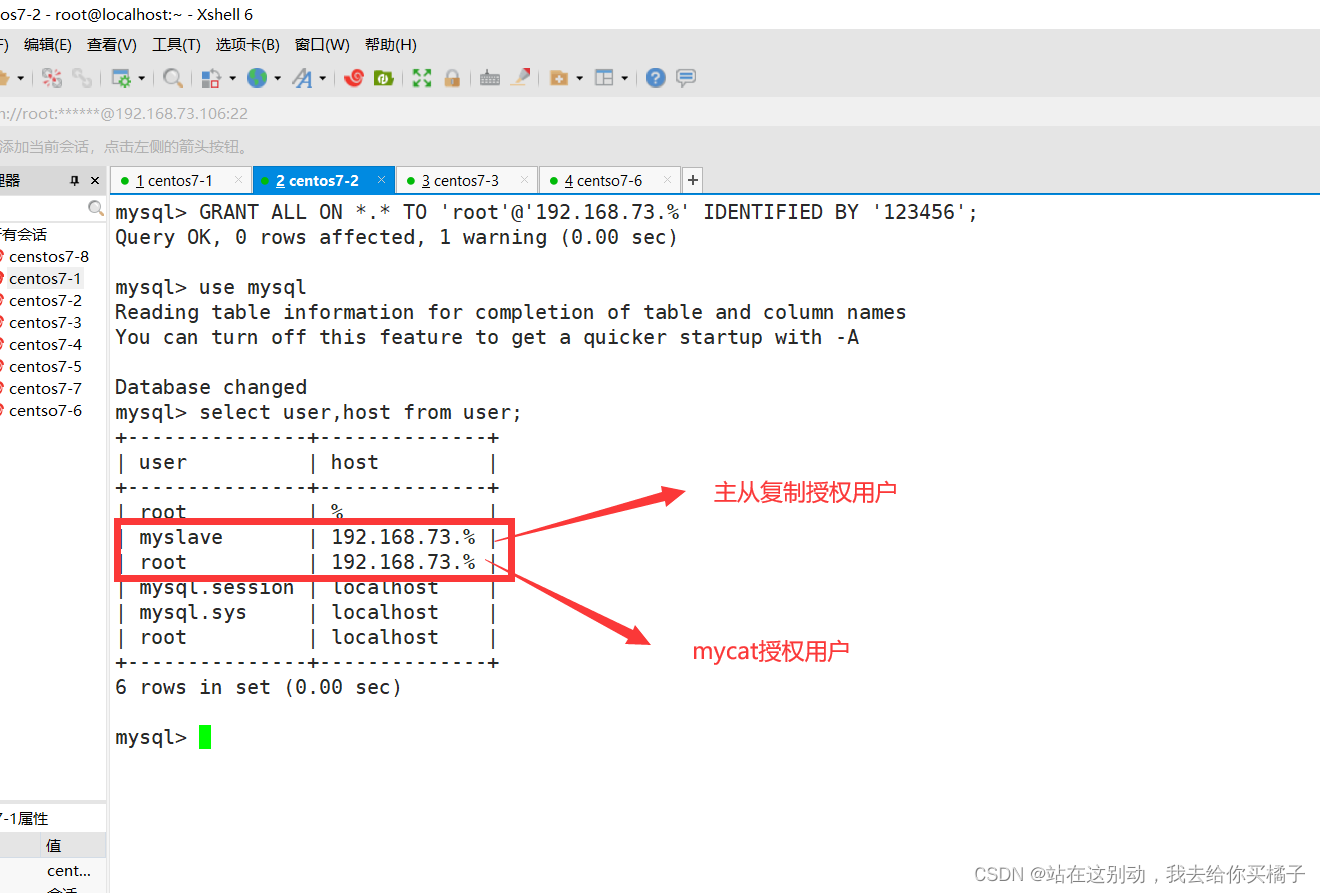Open the feedback message icon
The height and width of the screenshot is (893, 1320).
685,77
